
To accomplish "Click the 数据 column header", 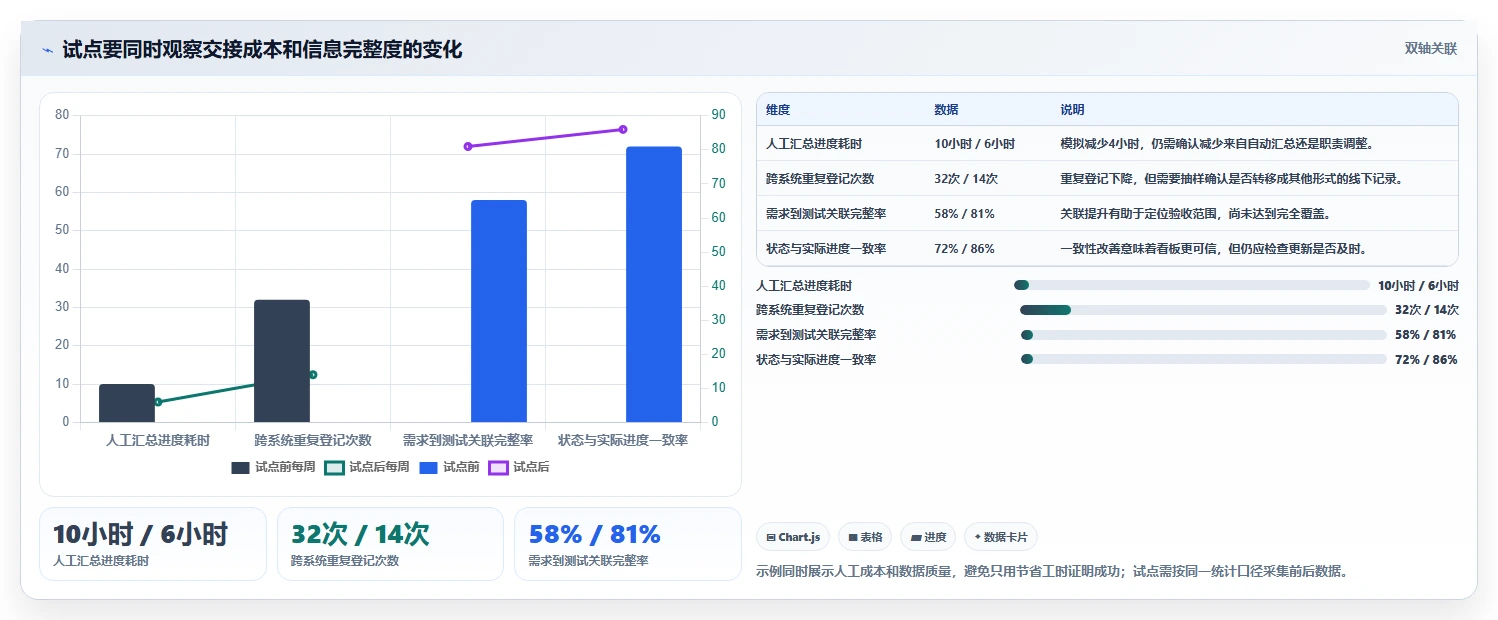I will (946, 110).
